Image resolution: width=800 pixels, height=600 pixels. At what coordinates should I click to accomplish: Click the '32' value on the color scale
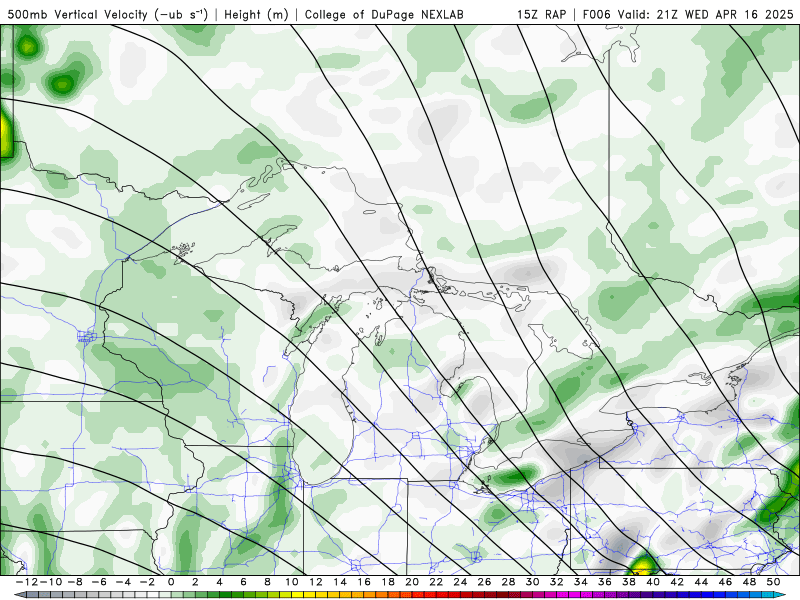tap(557, 582)
